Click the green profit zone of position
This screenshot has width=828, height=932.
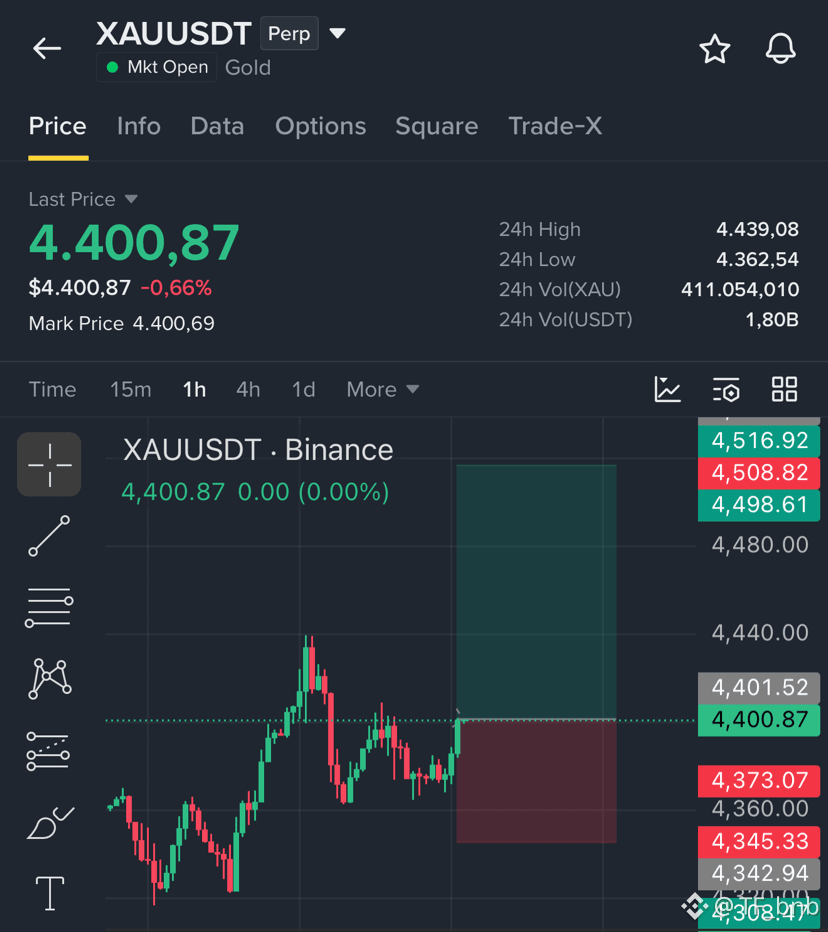(x=536, y=592)
